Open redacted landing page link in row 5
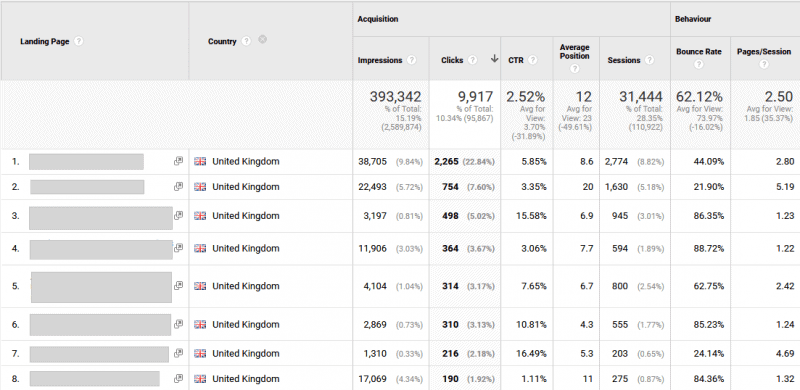 tap(101, 287)
